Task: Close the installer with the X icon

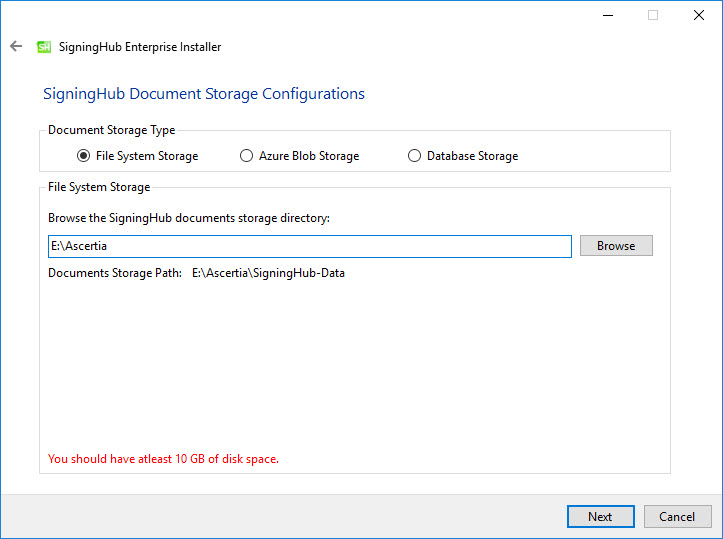Action: tap(699, 15)
